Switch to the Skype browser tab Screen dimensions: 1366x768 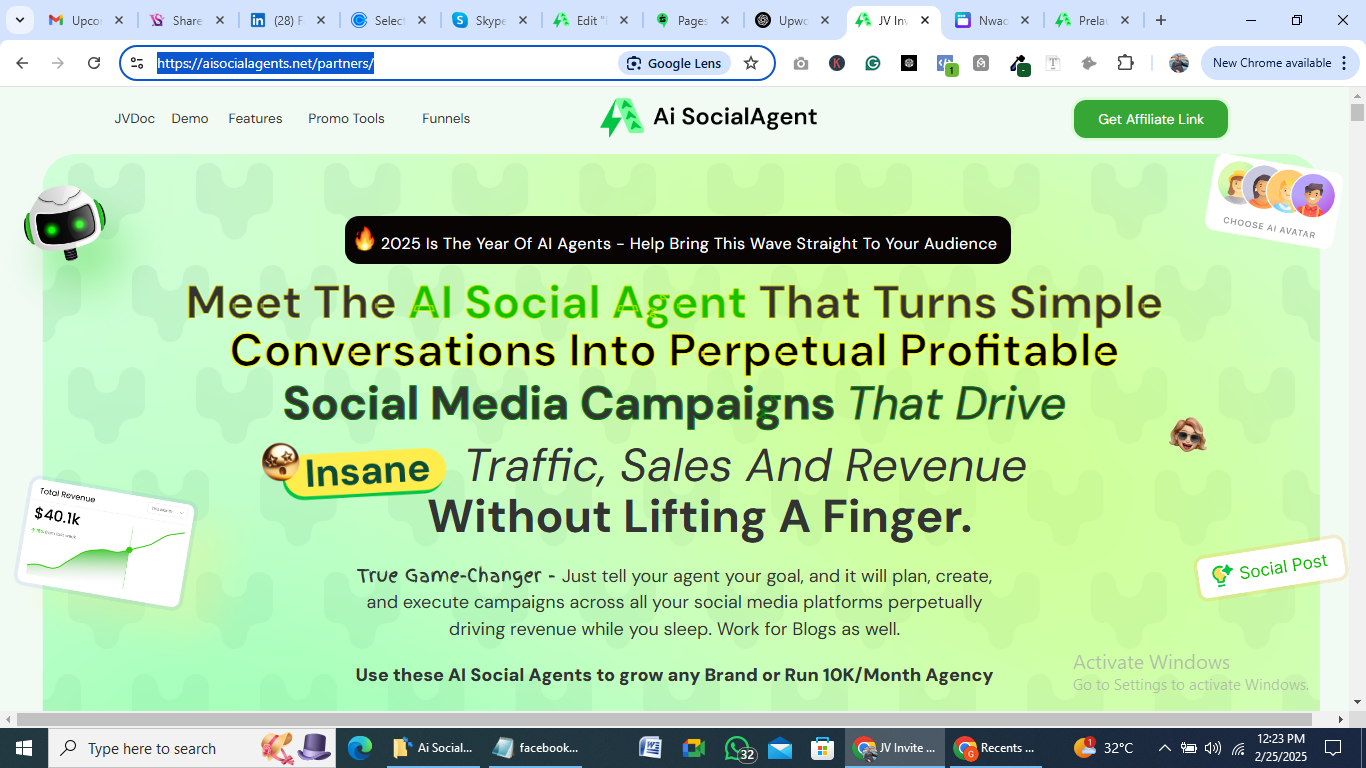490,20
